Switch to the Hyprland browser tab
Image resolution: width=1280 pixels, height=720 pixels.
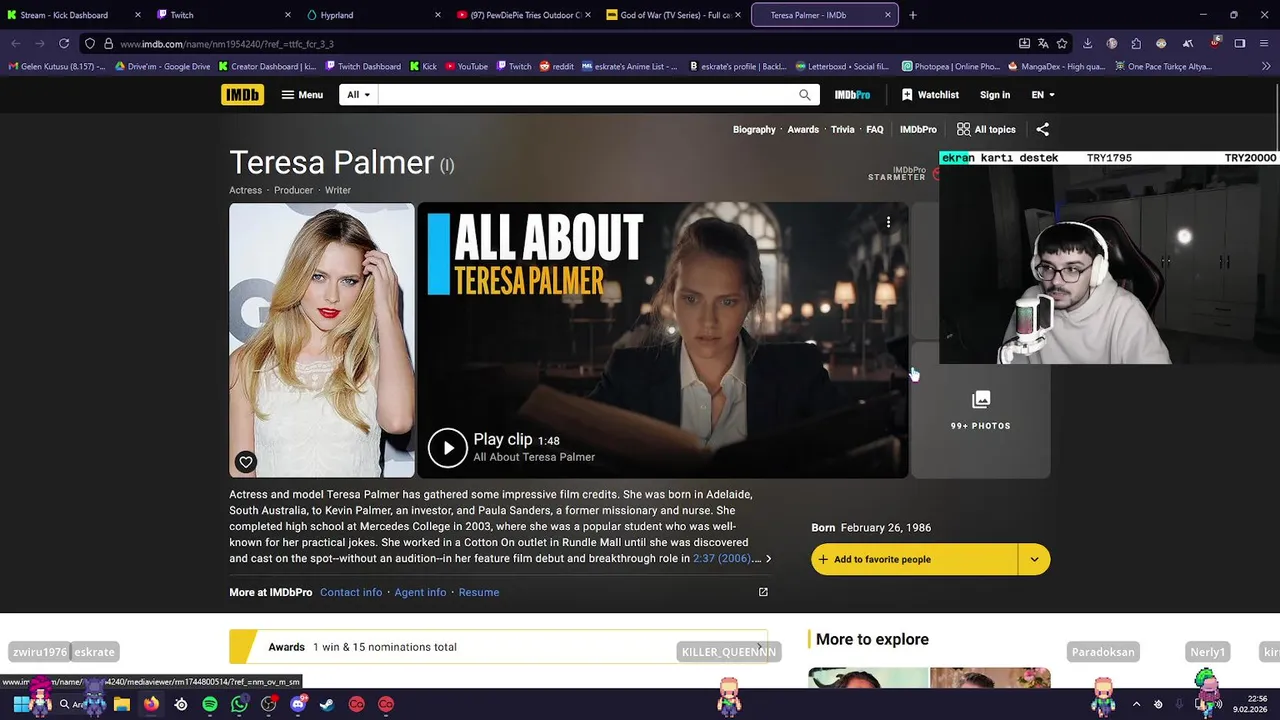[x=374, y=15]
